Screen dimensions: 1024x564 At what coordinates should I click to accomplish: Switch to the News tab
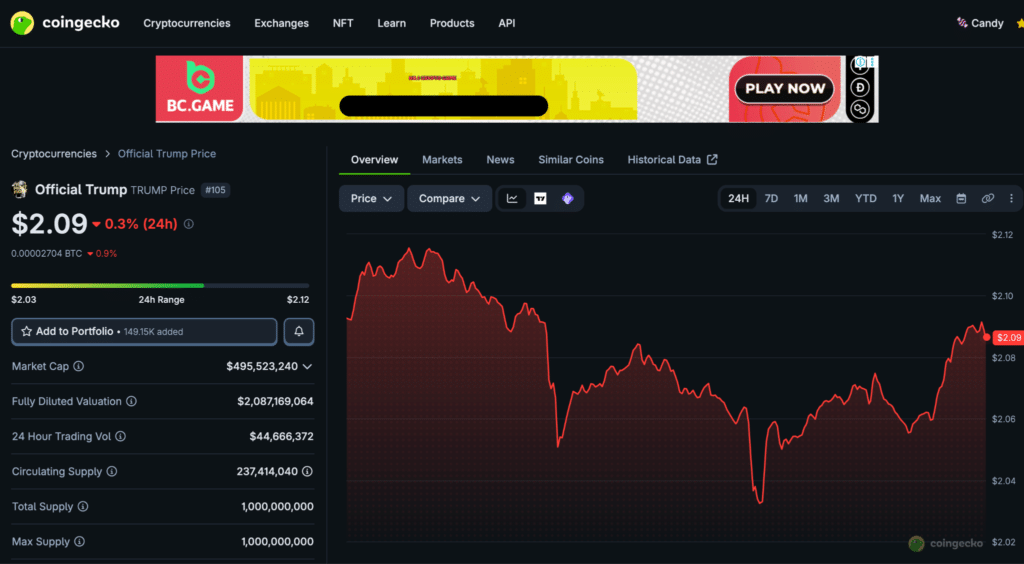(x=500, y=160)
